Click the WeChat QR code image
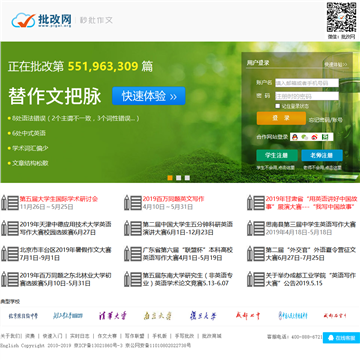The width and height of the screenshot is (360, 360). click(x=341, y=17)
